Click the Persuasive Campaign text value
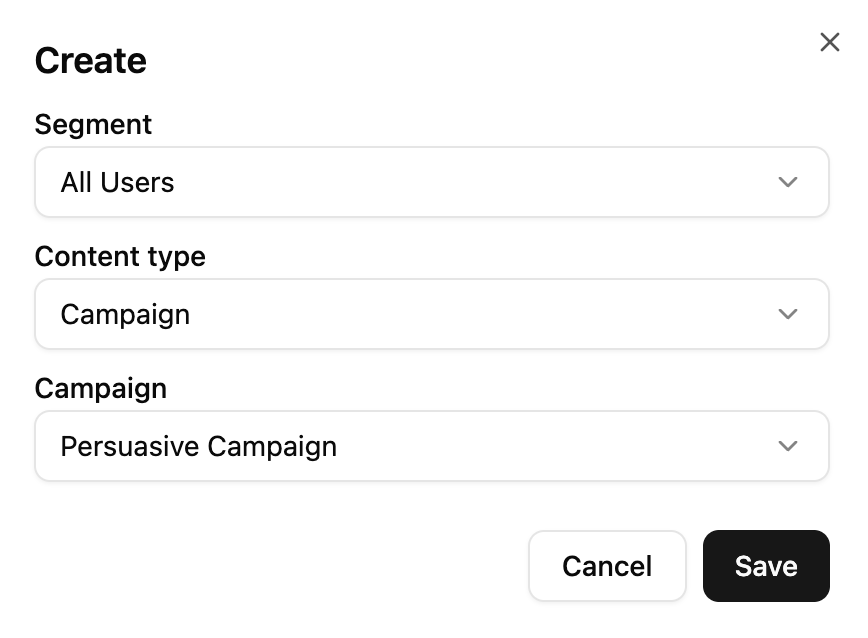This screenshot has height=638, width=868. pyautogui.click(x=199, y=446)
